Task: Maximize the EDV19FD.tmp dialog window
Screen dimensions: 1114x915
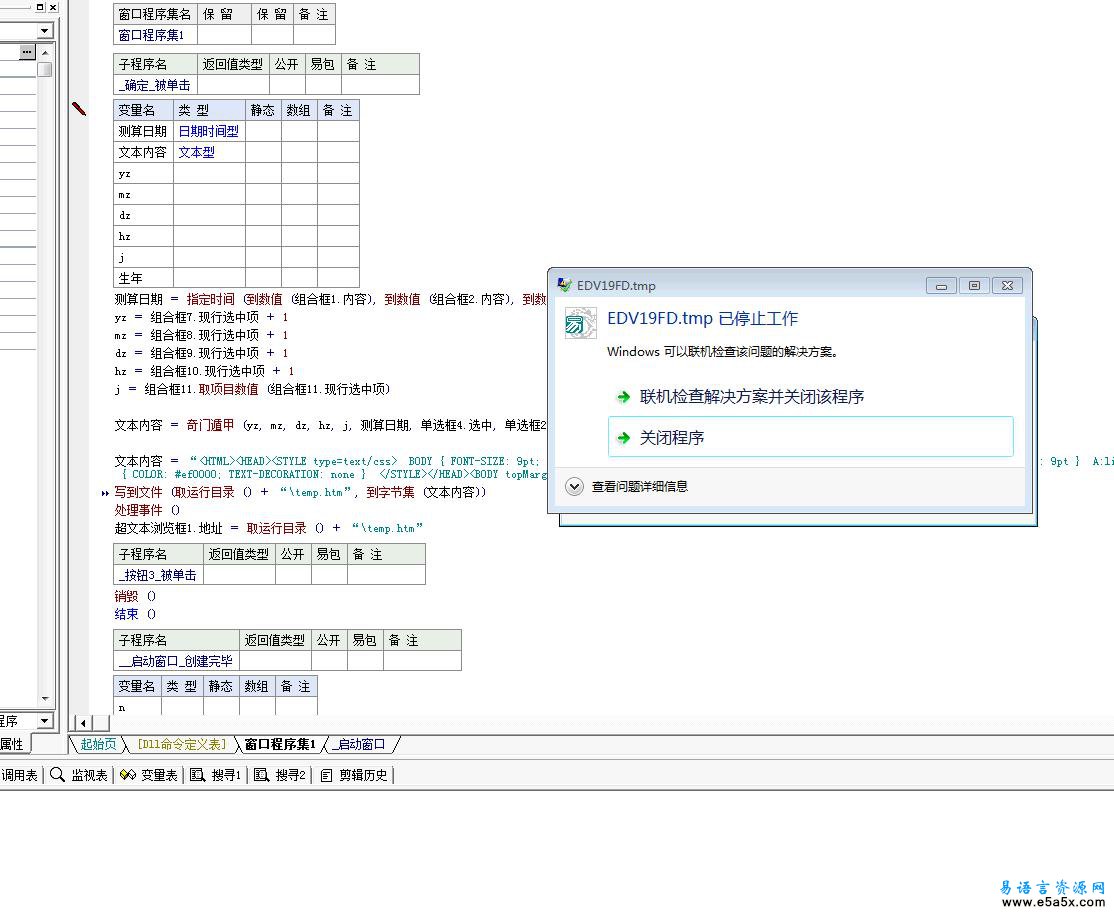Action: 974,286
